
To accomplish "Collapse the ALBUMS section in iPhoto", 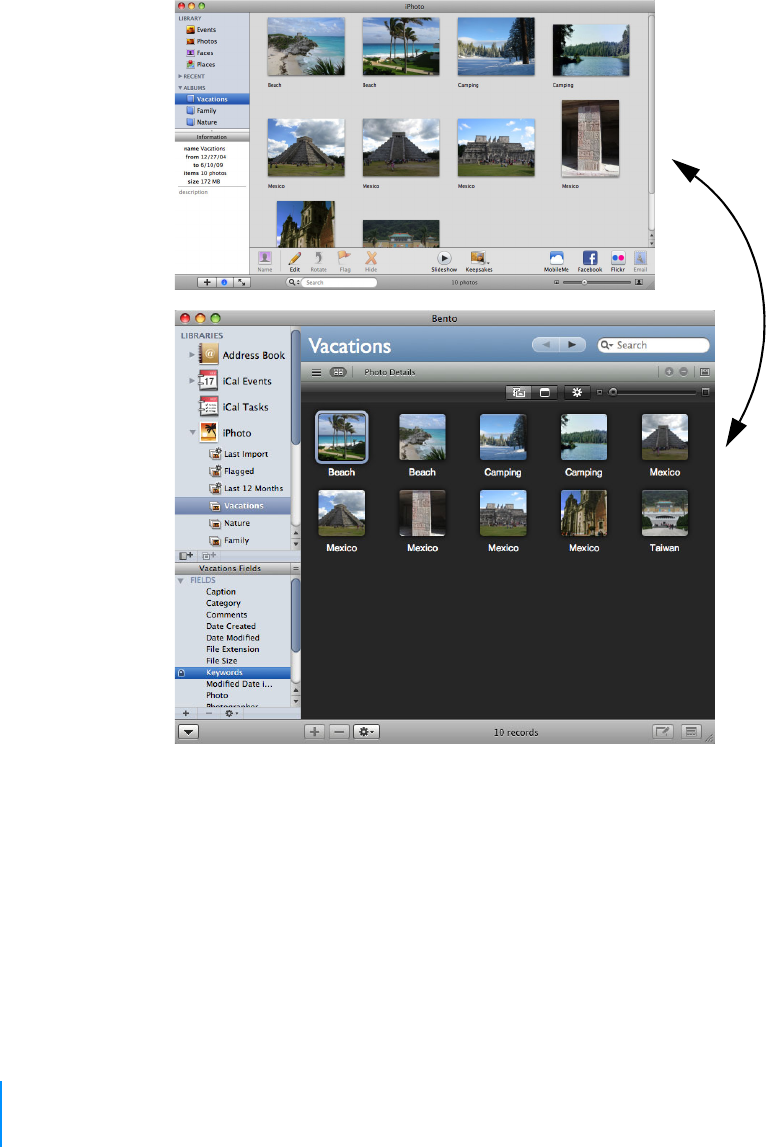I will pyautogui.click(x=180, y=88).
